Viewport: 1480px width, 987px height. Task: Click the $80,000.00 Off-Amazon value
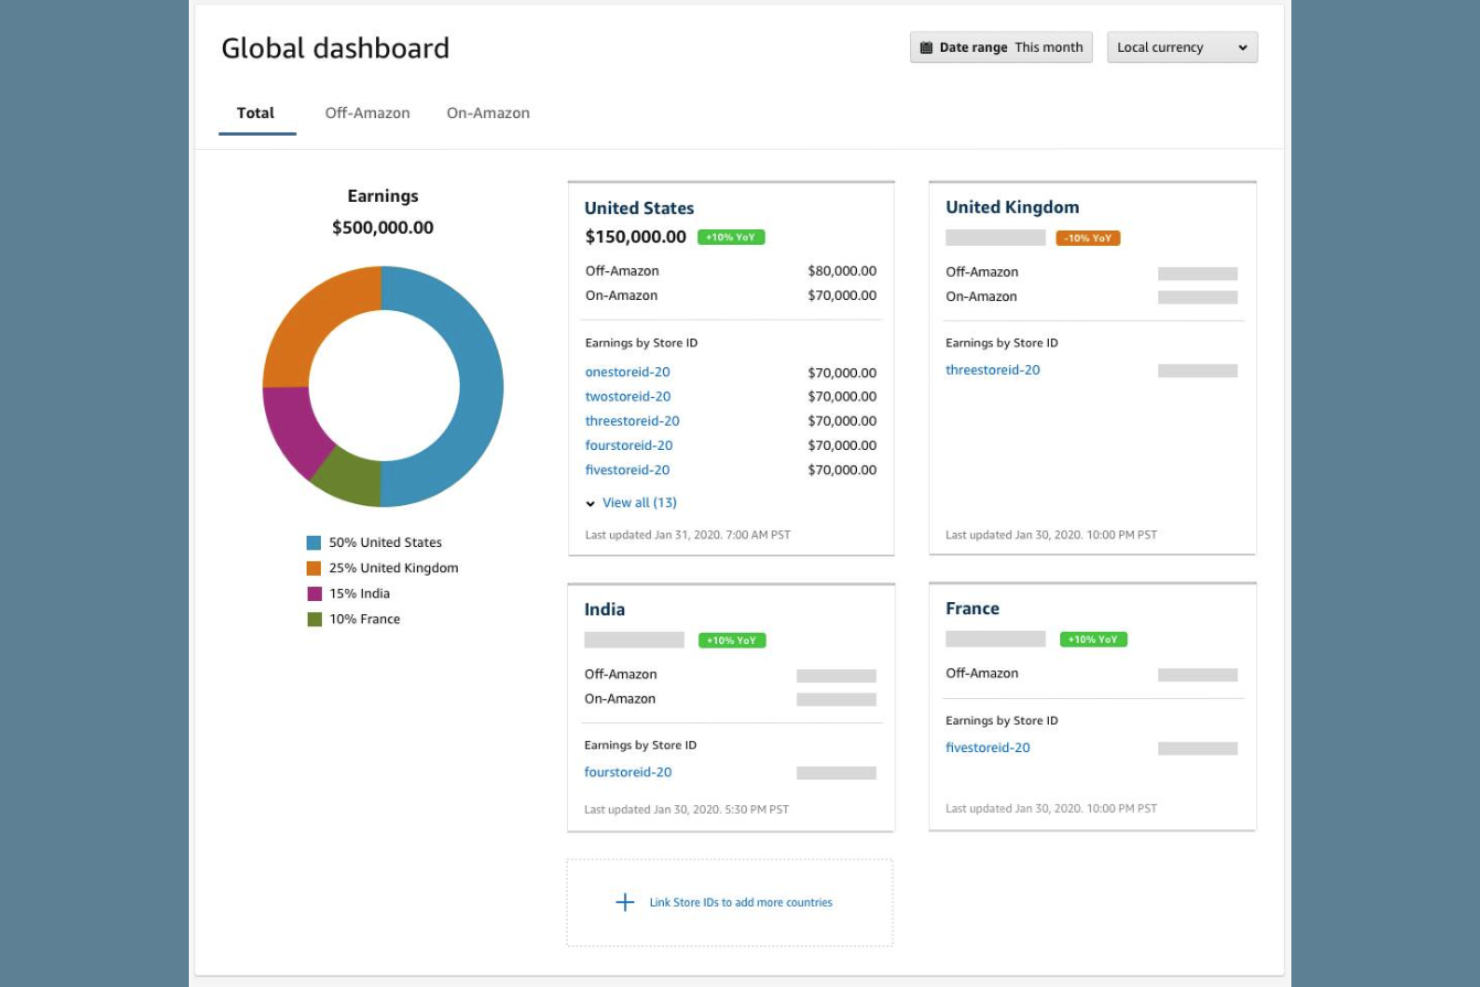pos(842,271)
